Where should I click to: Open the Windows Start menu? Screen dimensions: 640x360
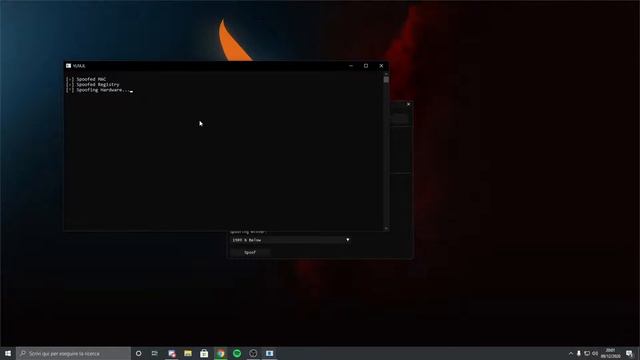8,353
